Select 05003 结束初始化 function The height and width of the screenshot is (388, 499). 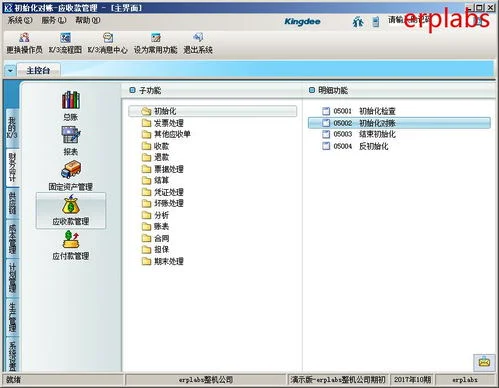point(359,134)
